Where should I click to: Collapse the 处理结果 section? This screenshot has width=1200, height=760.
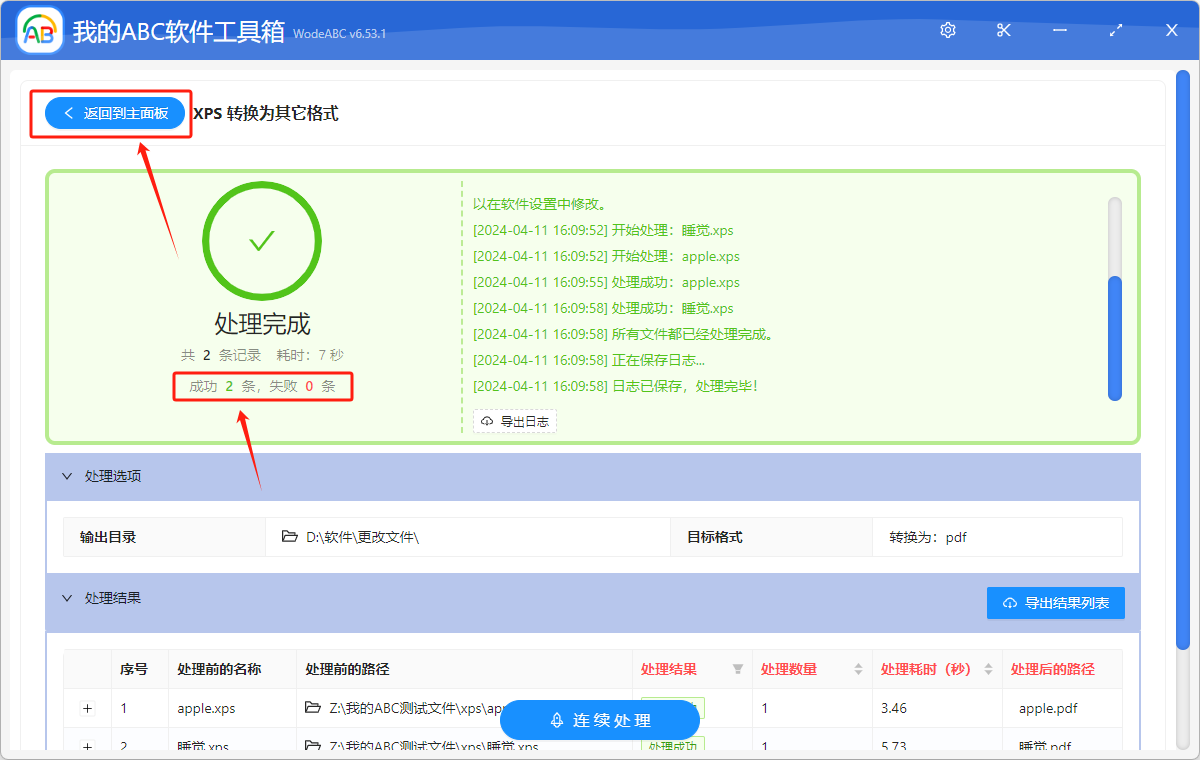pos(68,598)
